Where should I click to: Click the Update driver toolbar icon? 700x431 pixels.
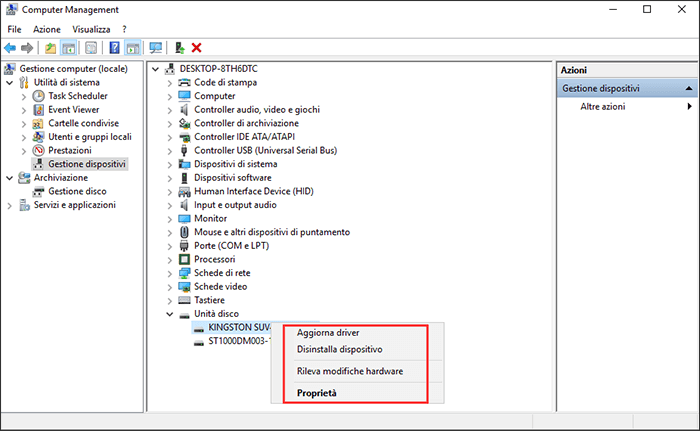pos(180,48)
